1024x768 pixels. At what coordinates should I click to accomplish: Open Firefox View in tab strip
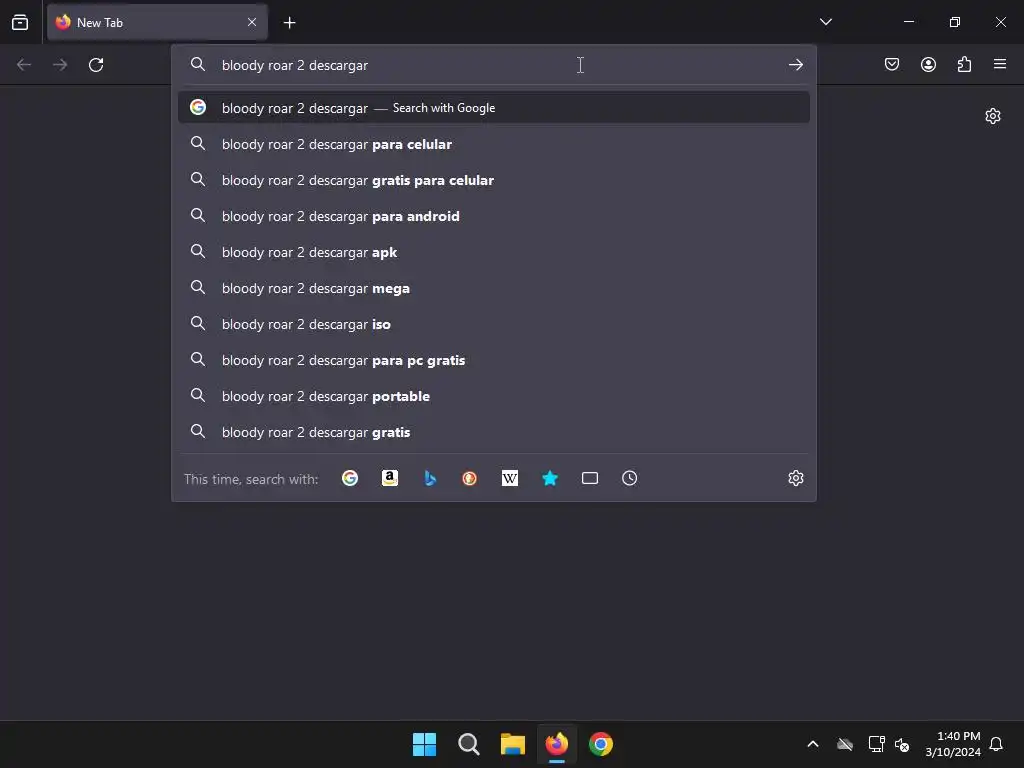coord(20,22)
